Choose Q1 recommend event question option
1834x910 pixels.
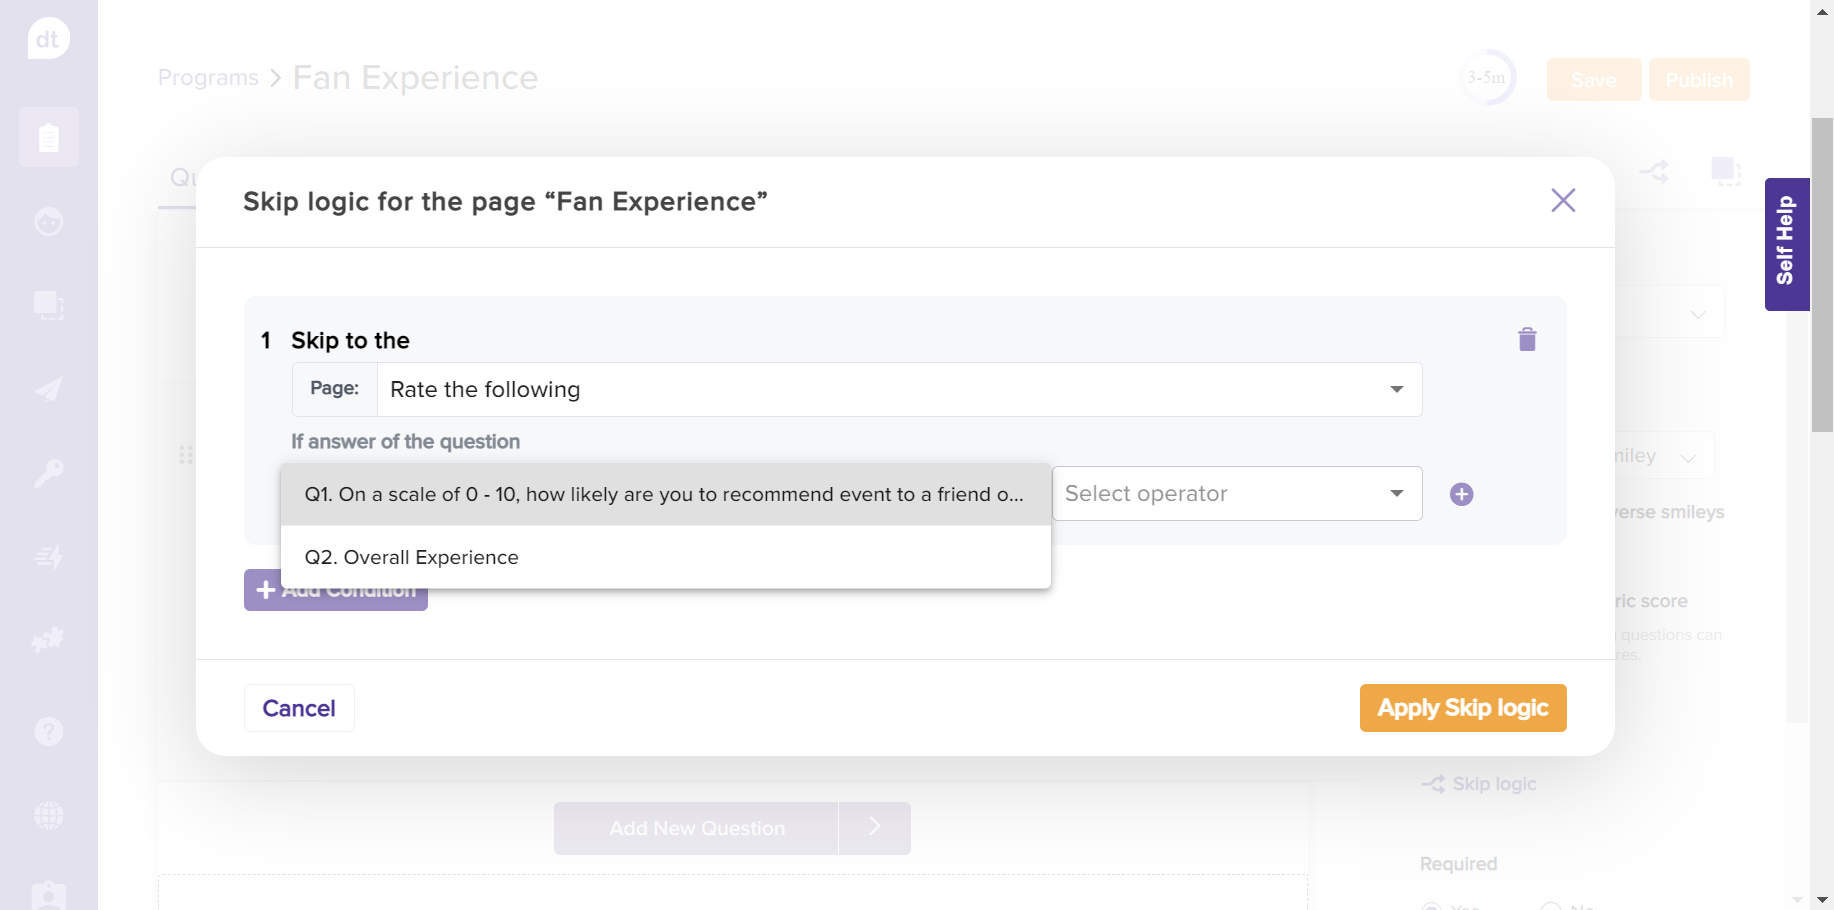click(665, 495)
